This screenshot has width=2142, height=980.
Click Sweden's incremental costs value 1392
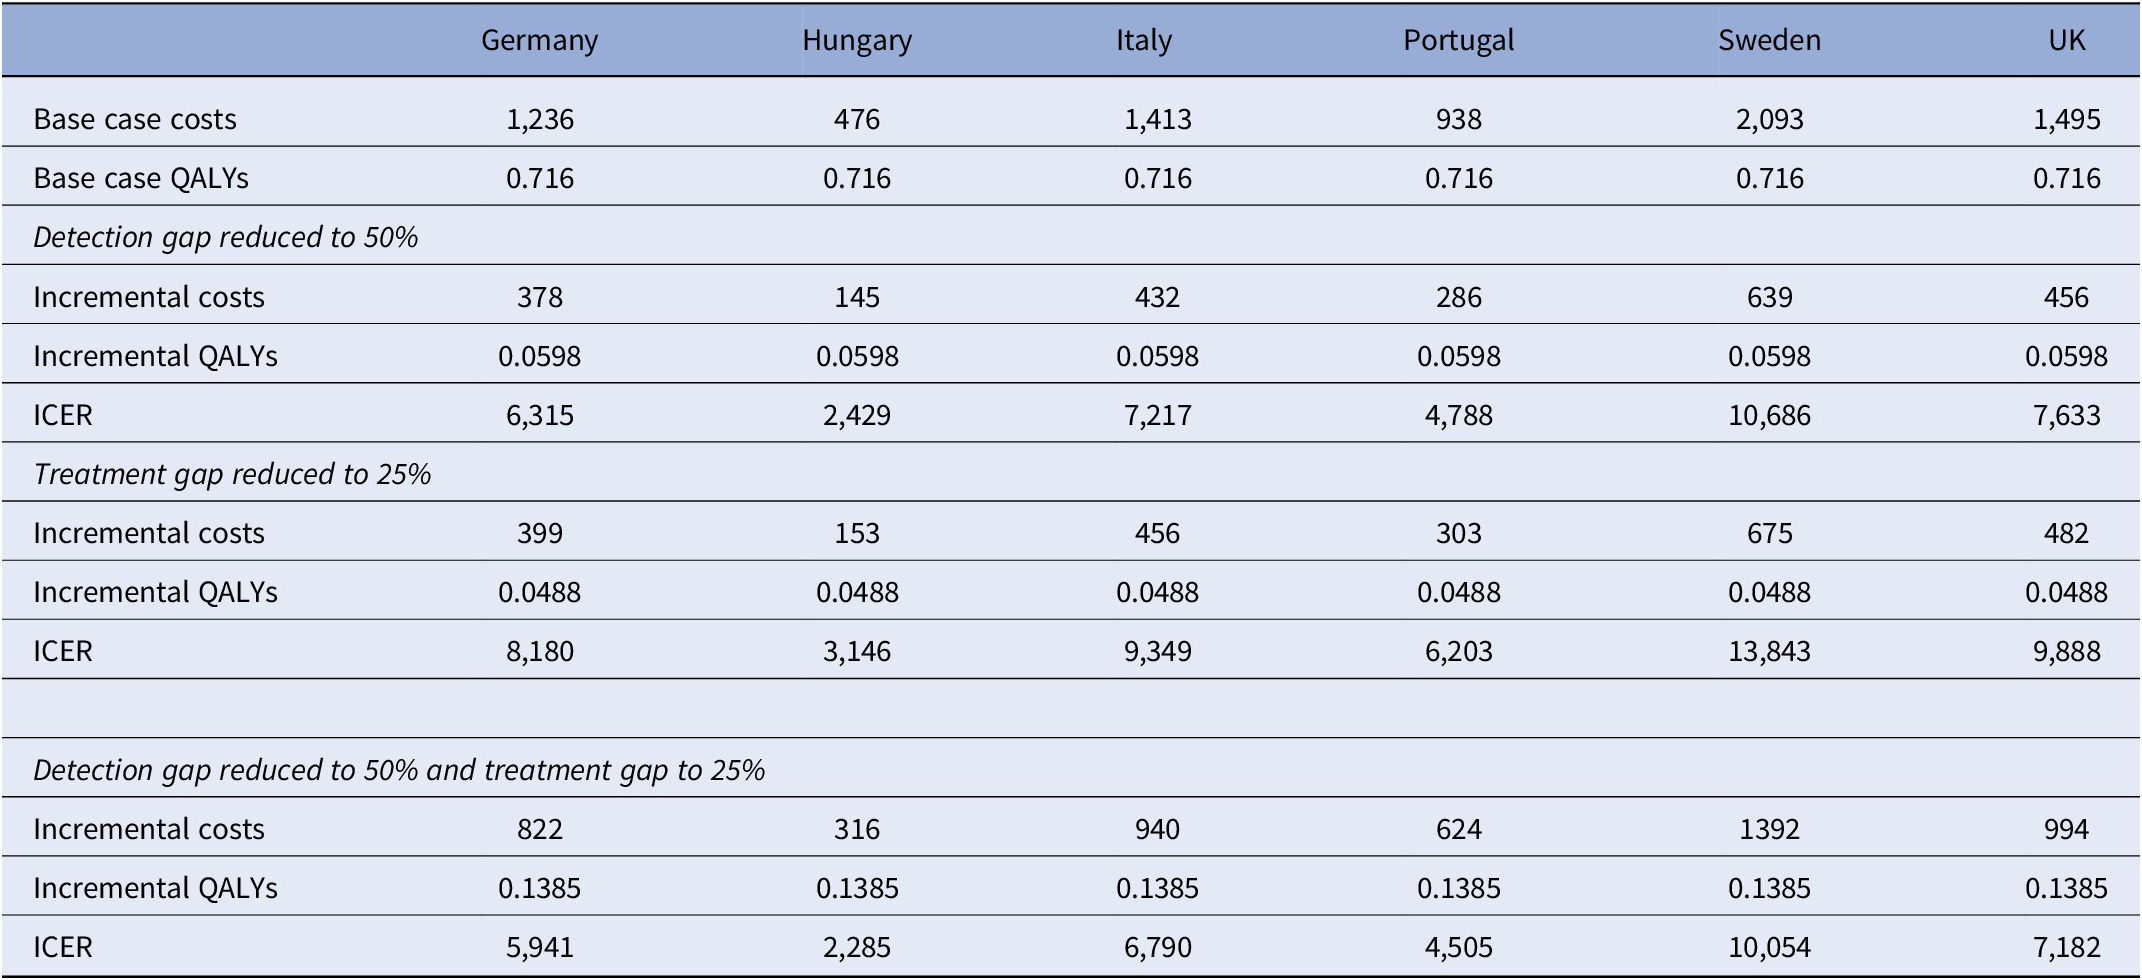point(1769,829)
